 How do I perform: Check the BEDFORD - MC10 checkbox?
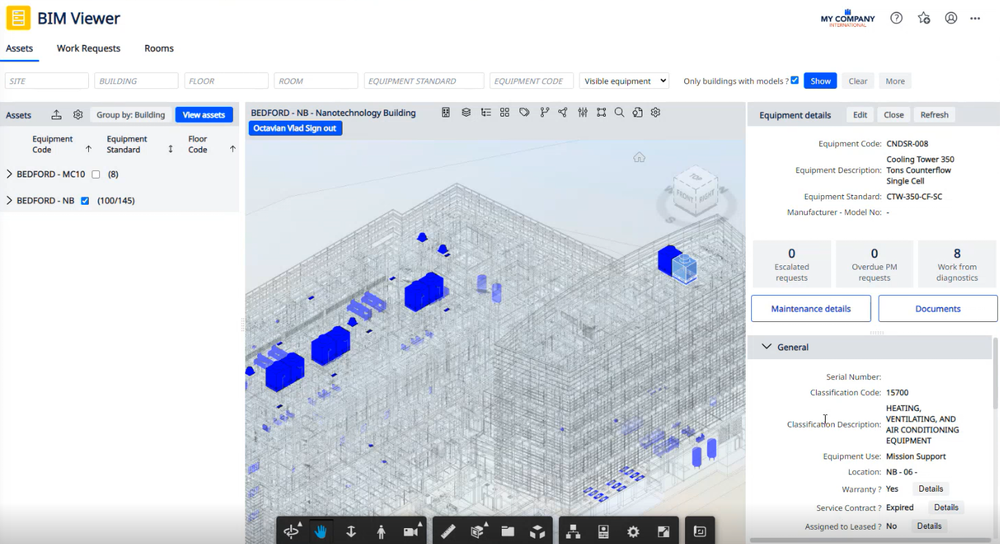tap(96, 174)
